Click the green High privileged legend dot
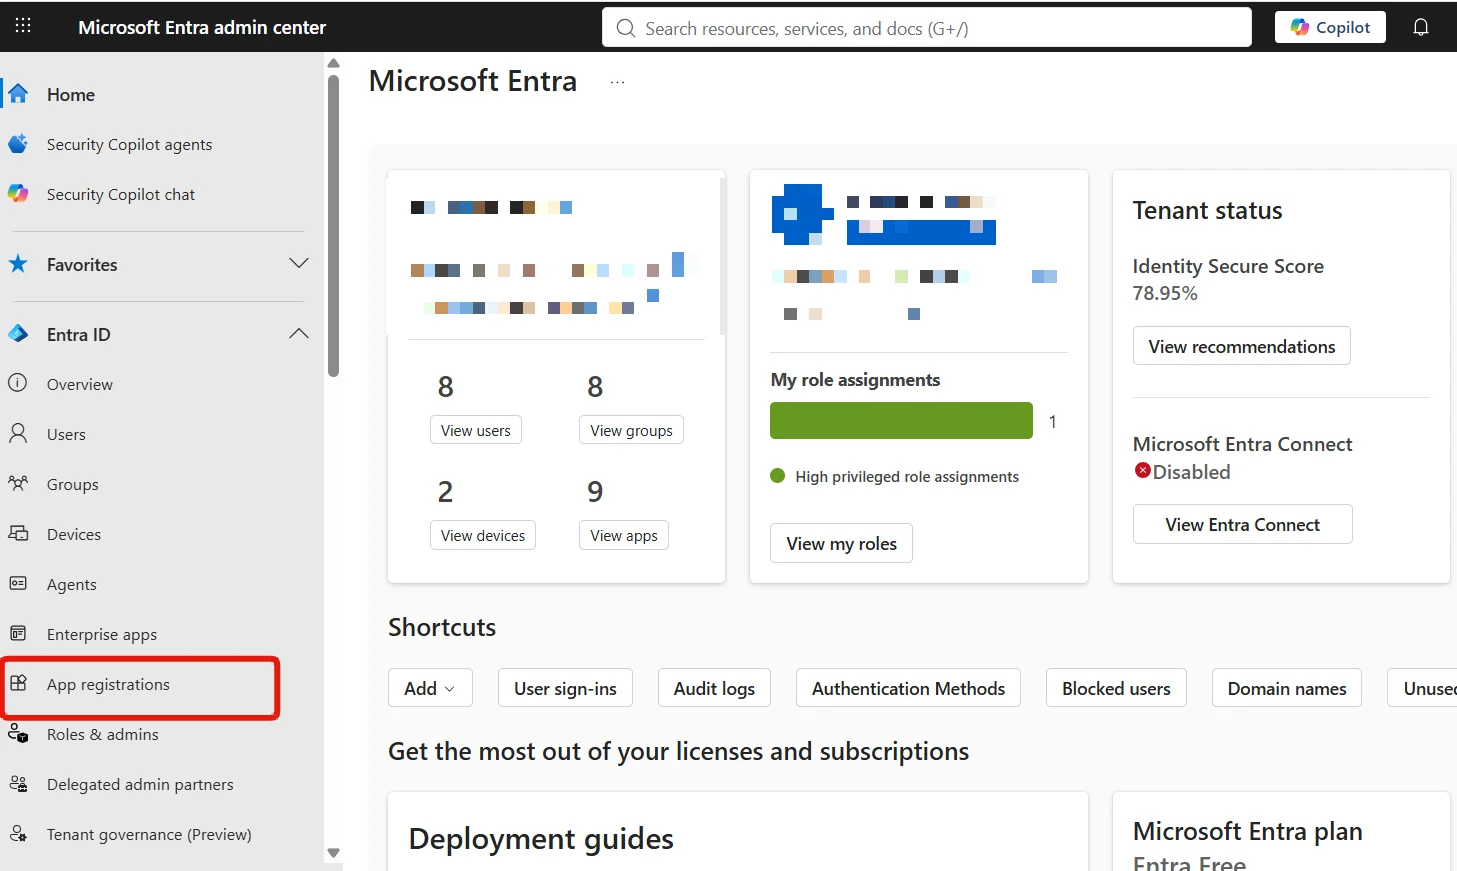1457x871 pixels. click(778, 476)
